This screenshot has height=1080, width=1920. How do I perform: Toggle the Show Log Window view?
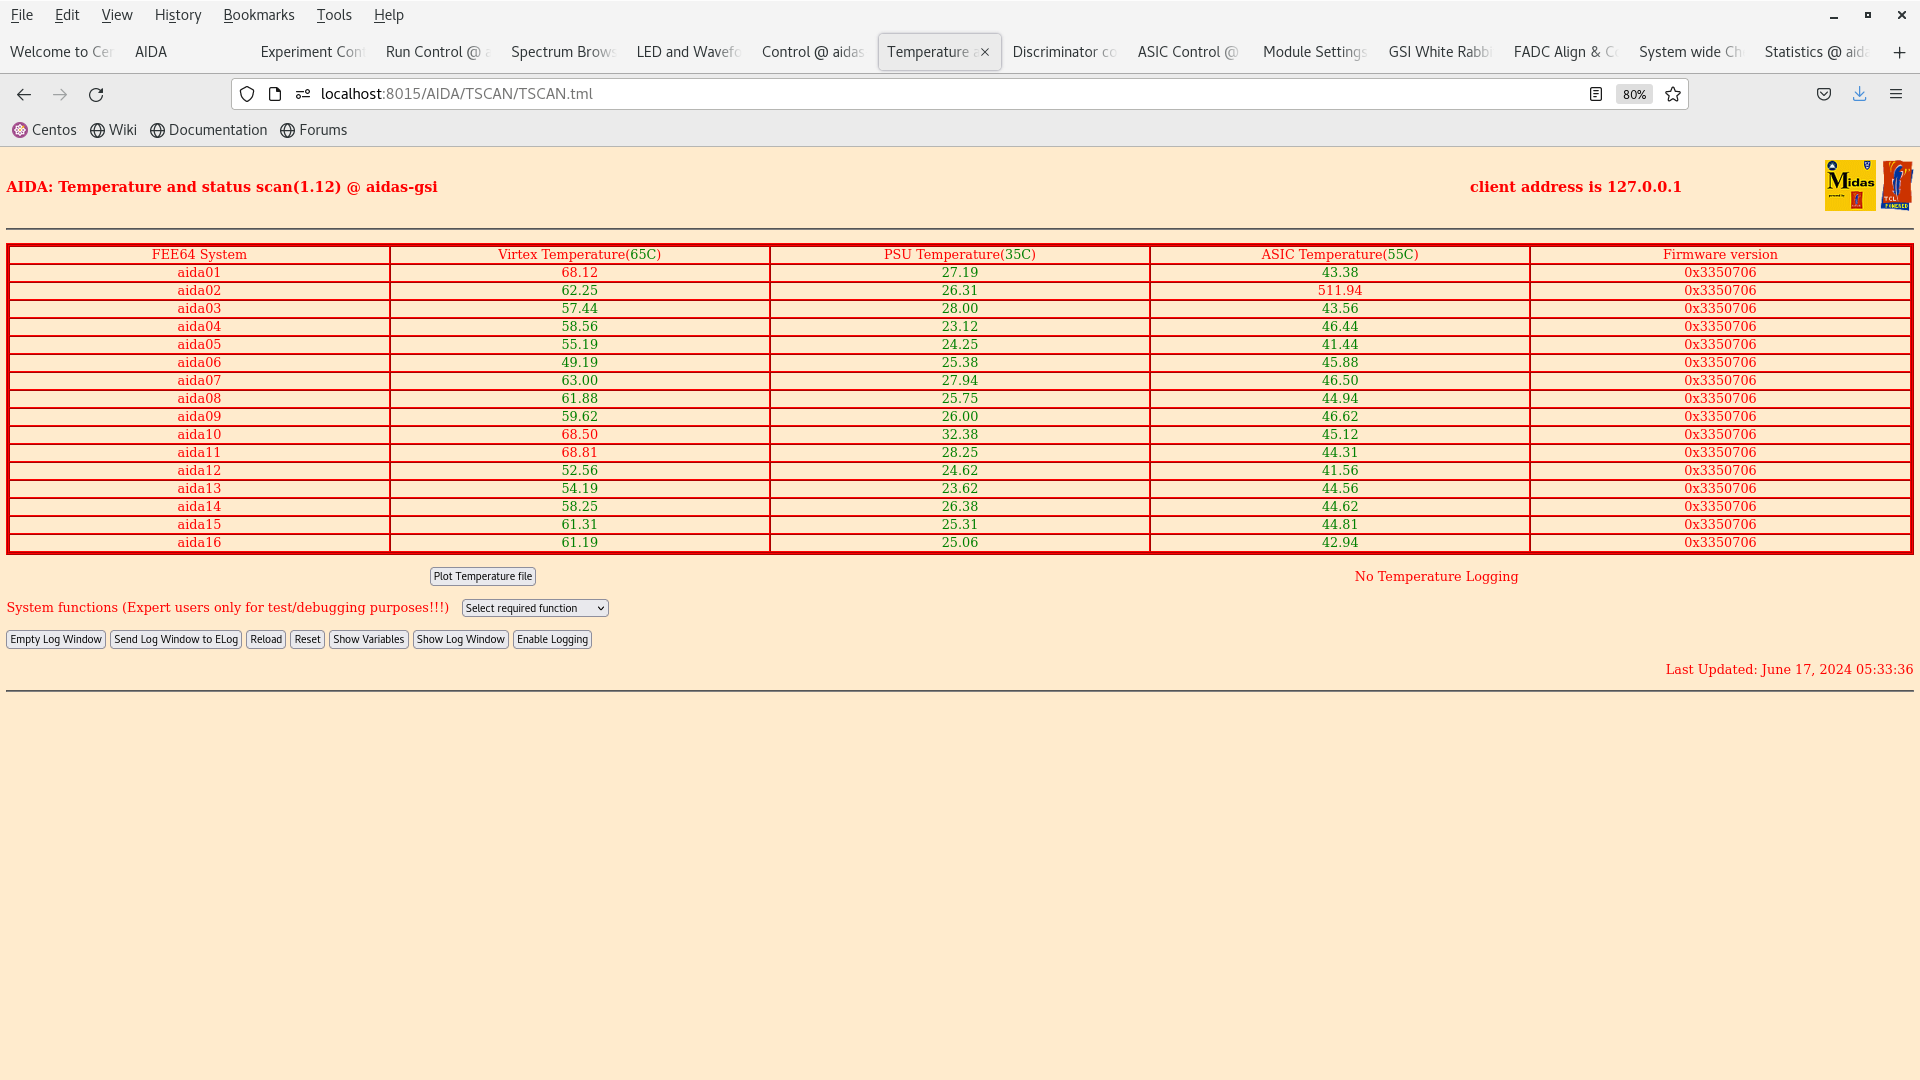click(460, 638)
